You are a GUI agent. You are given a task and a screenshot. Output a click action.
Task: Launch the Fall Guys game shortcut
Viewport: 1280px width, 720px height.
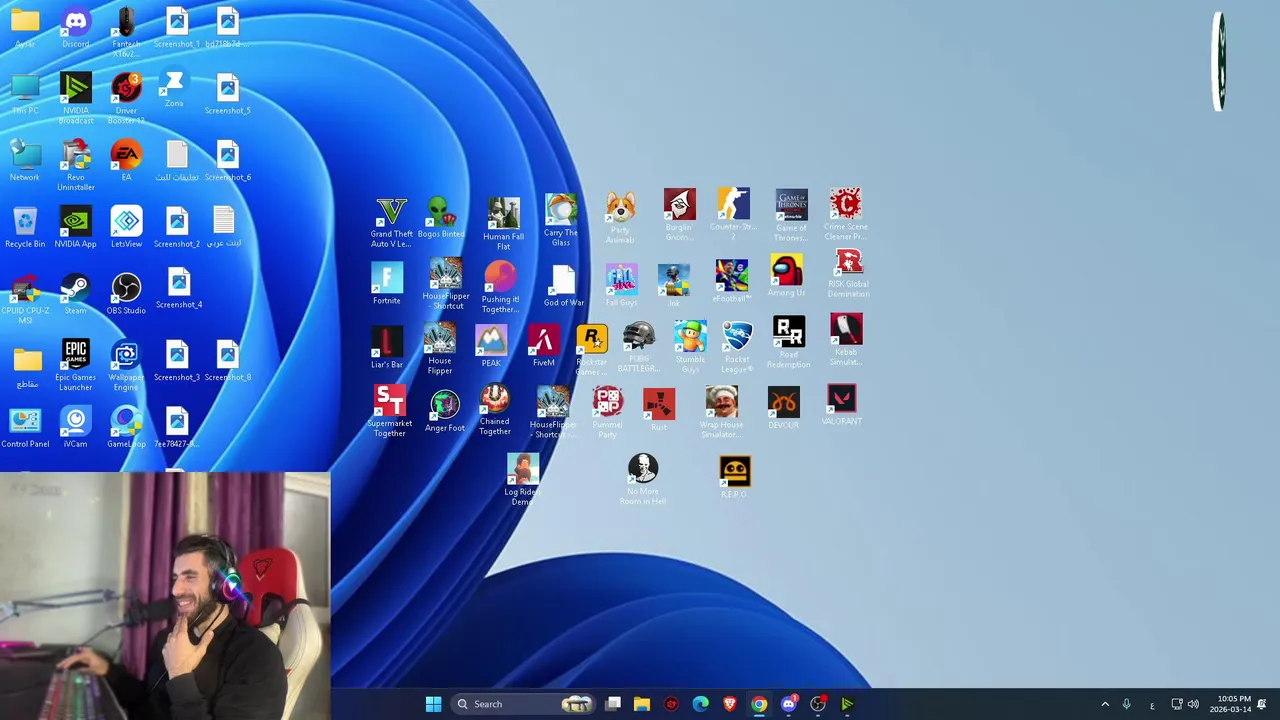coord(621,286)
